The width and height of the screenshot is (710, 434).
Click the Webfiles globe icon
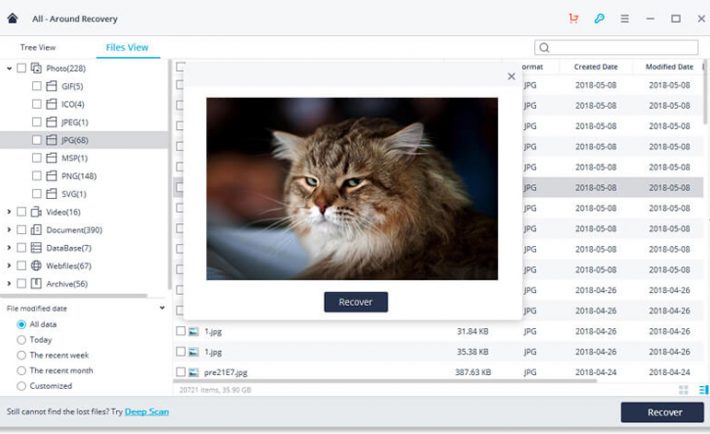coord(36,265)
